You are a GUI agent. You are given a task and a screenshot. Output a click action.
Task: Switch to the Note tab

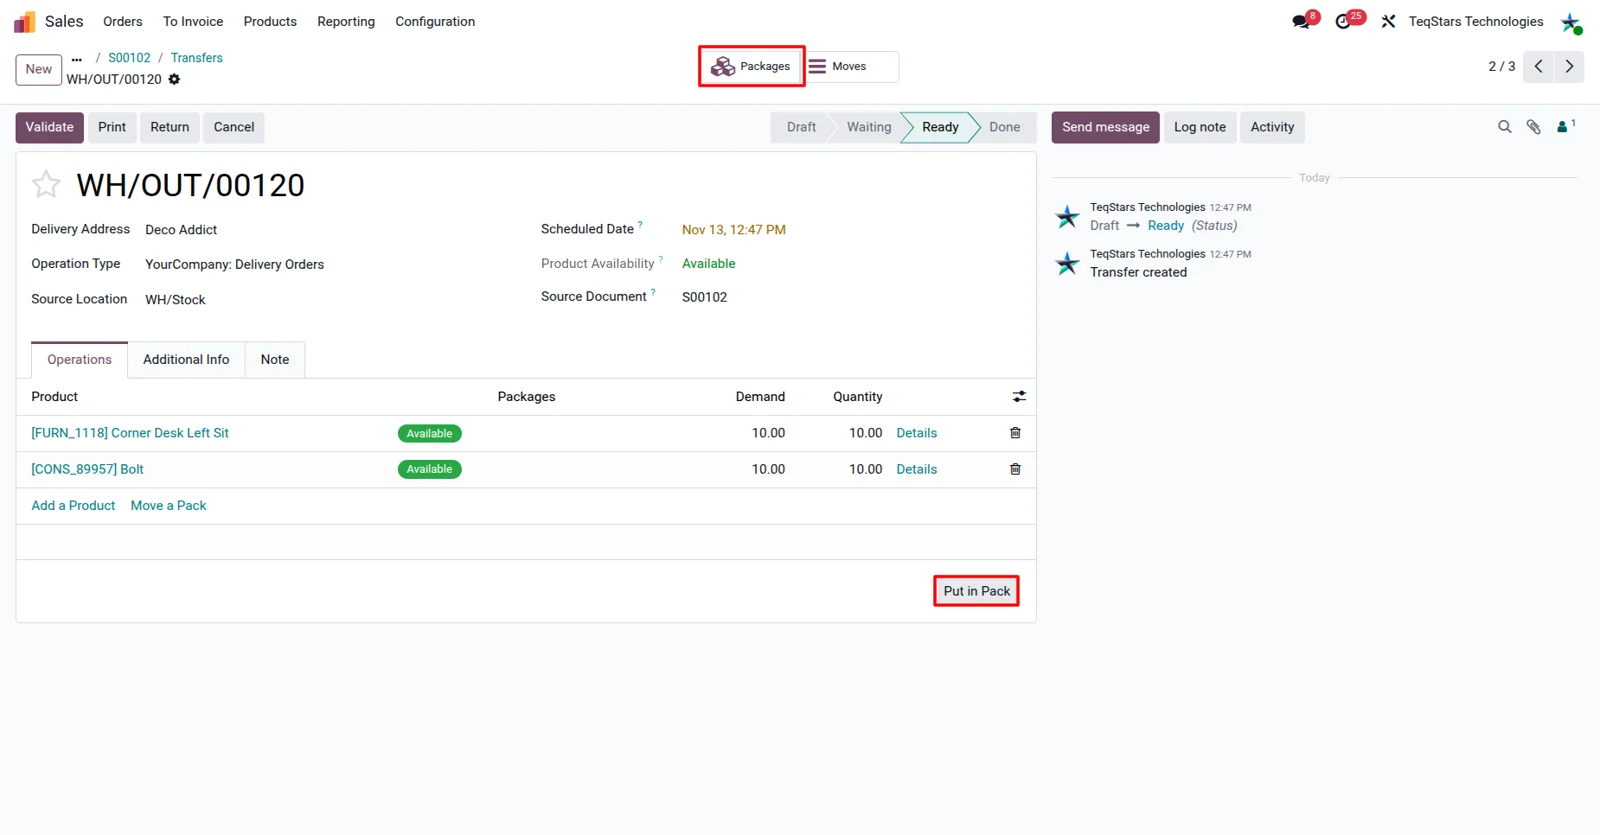click(x=275, y=360)
